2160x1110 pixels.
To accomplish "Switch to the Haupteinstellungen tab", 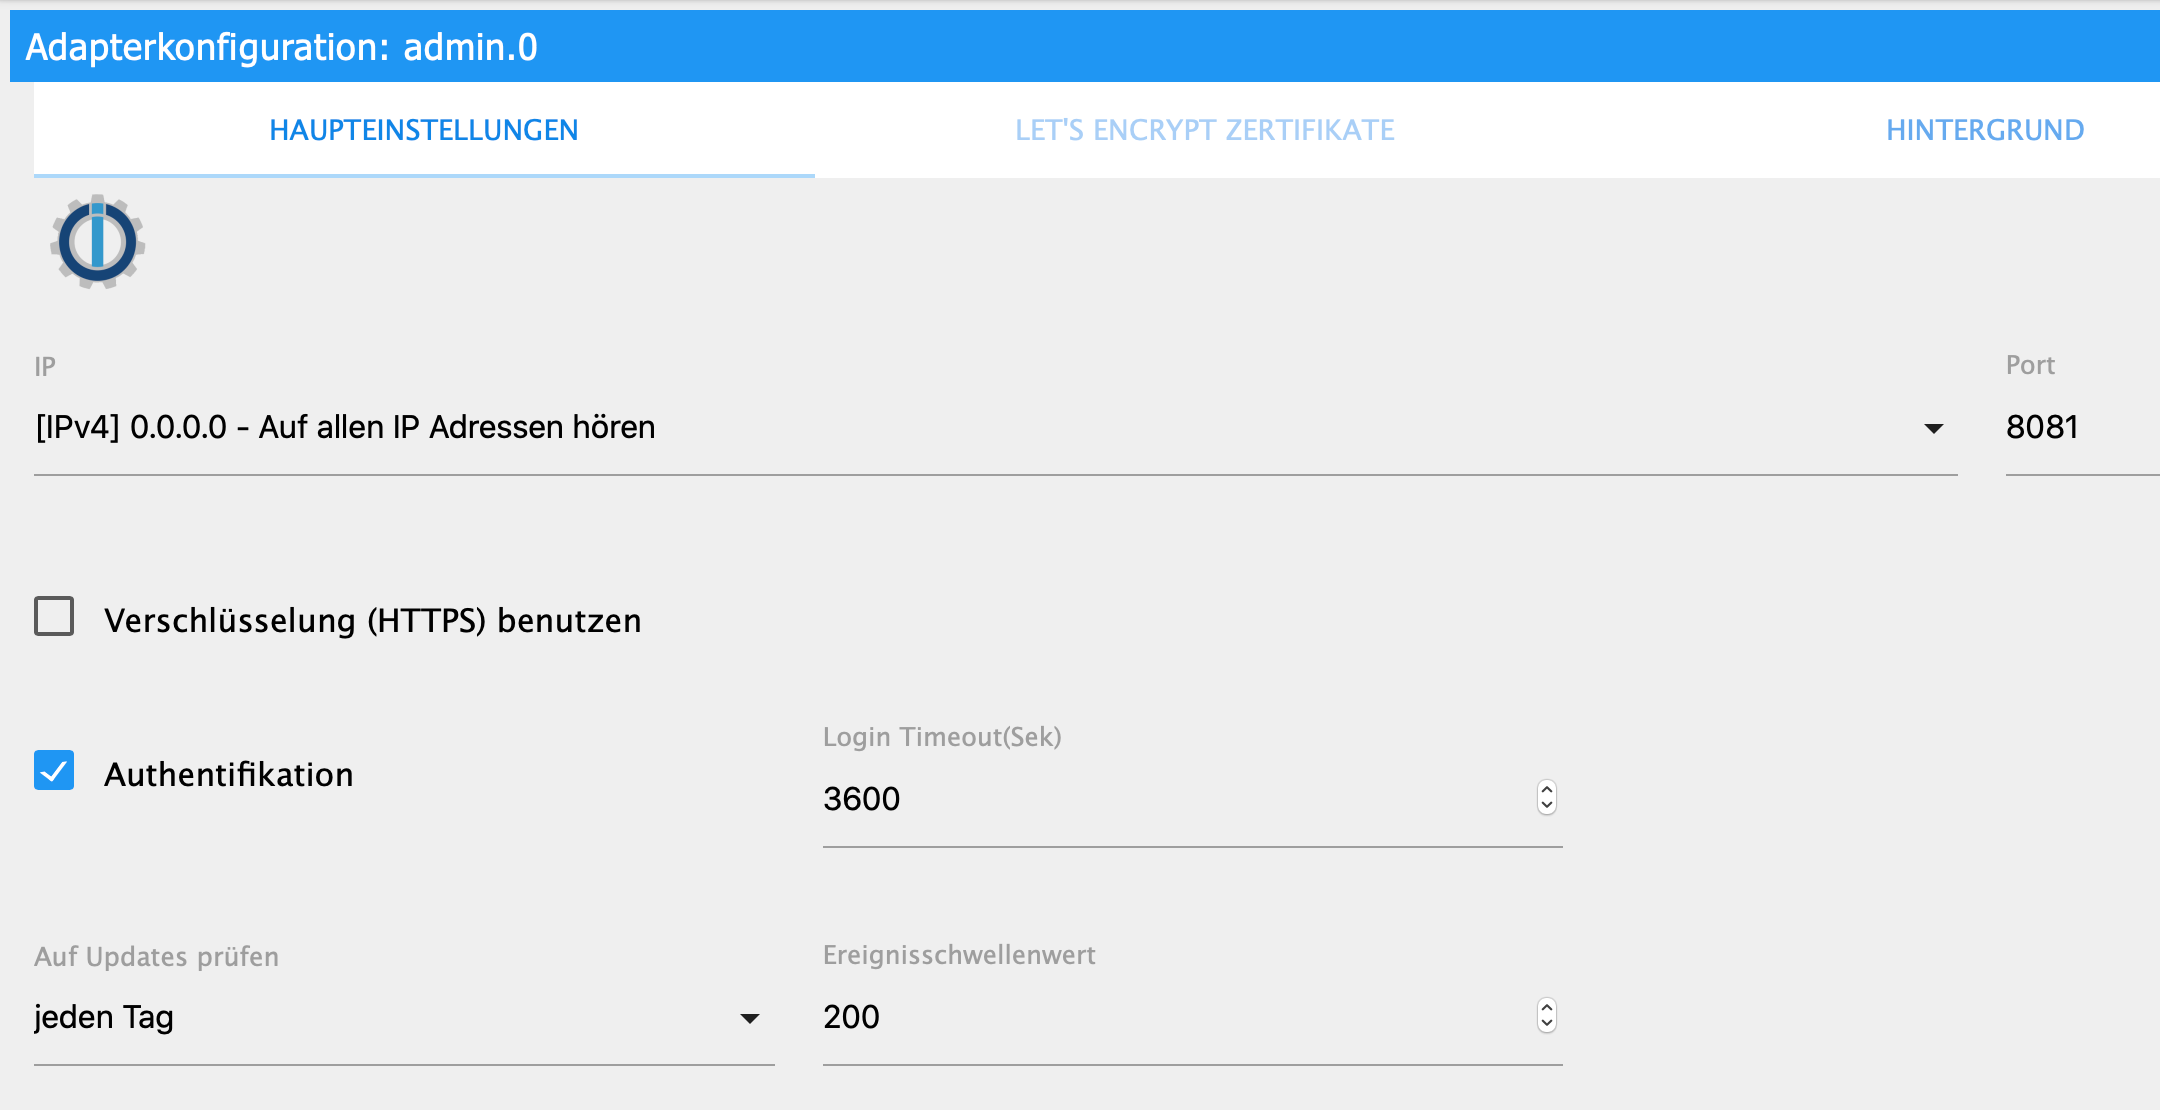I will click(423, 130).
